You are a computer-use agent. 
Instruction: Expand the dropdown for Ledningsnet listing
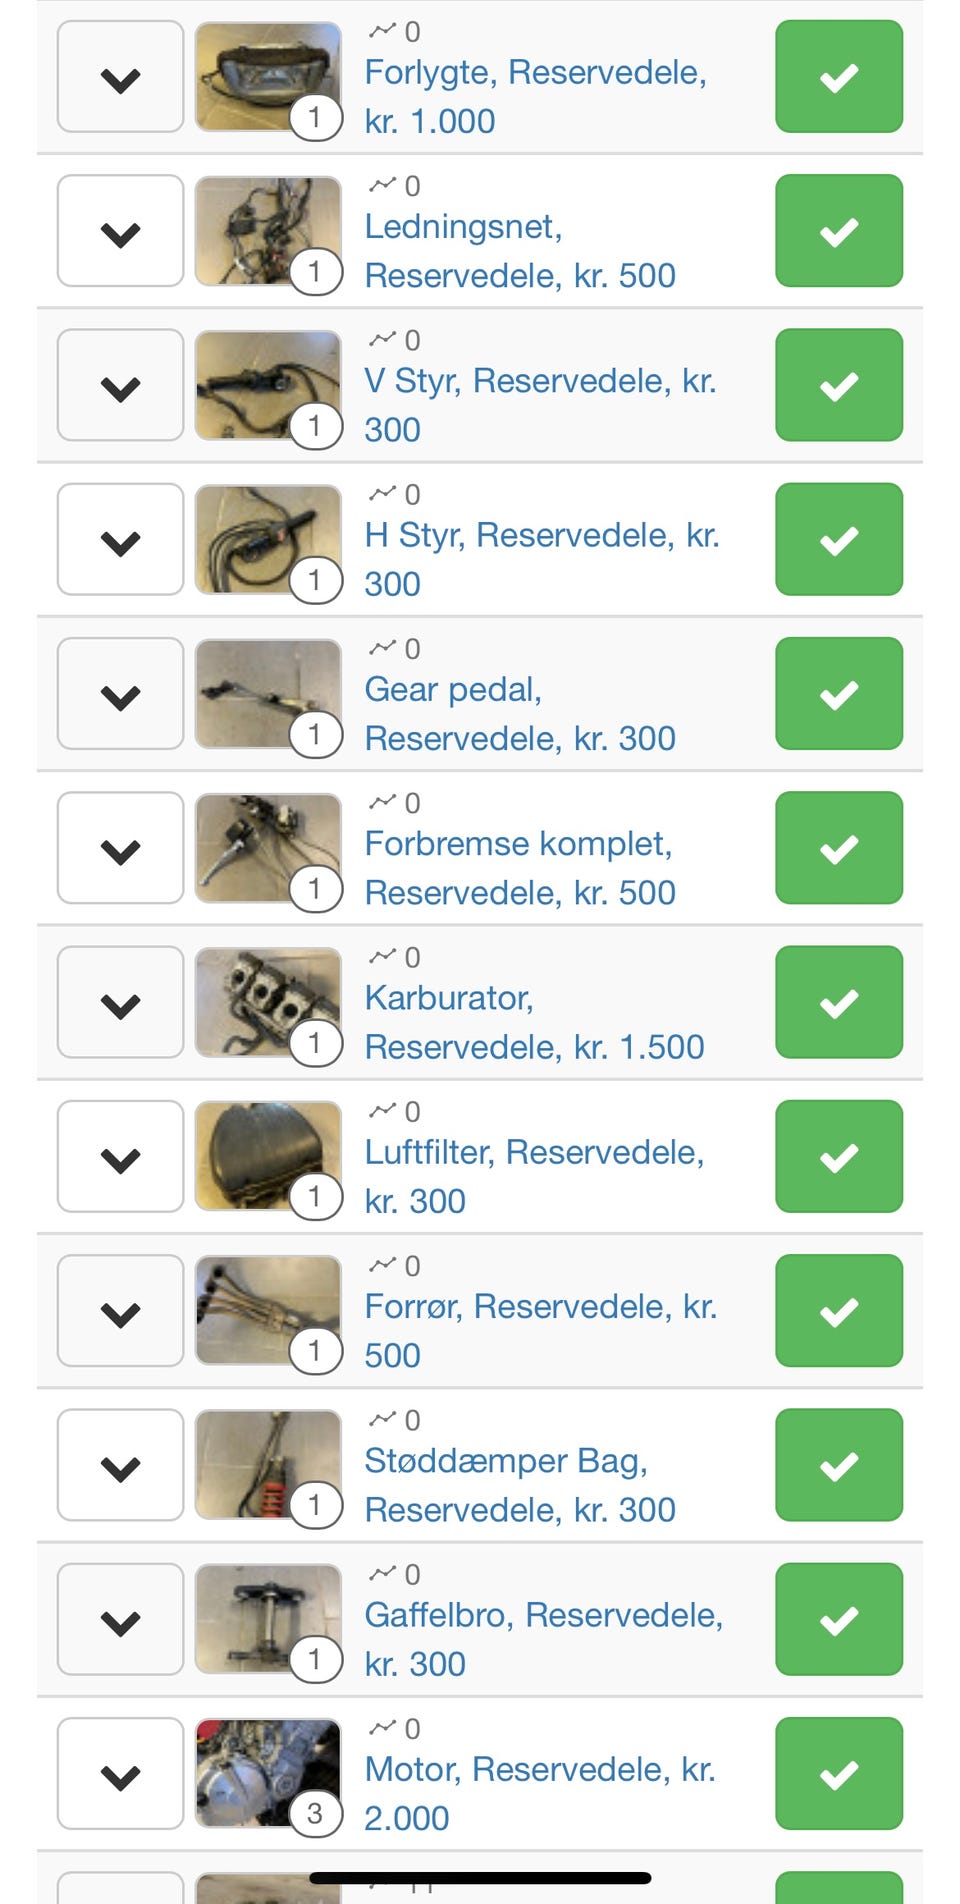pos(120,232)
